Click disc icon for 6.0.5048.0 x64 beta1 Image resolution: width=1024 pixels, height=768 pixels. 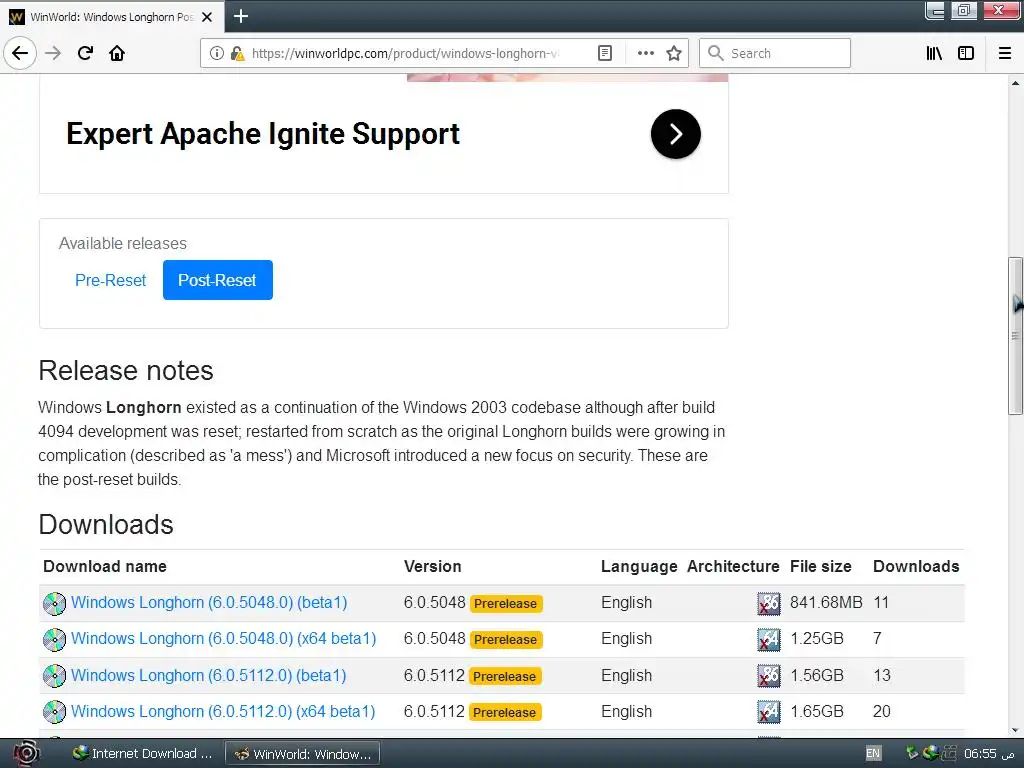[54, 640]
